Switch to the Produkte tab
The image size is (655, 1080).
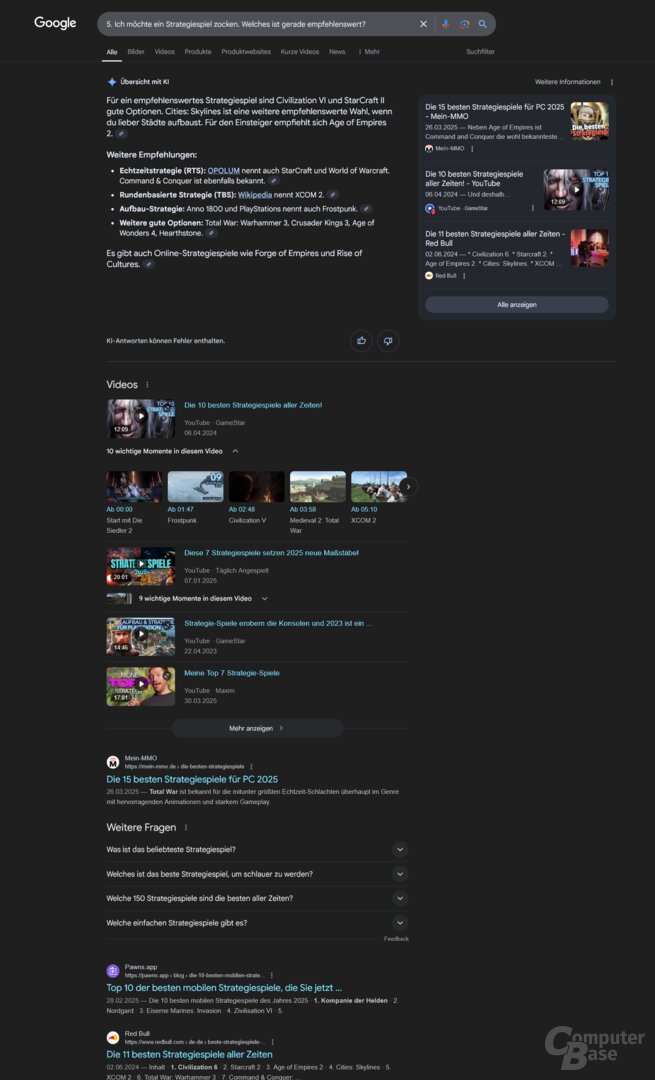click(198, 52)
